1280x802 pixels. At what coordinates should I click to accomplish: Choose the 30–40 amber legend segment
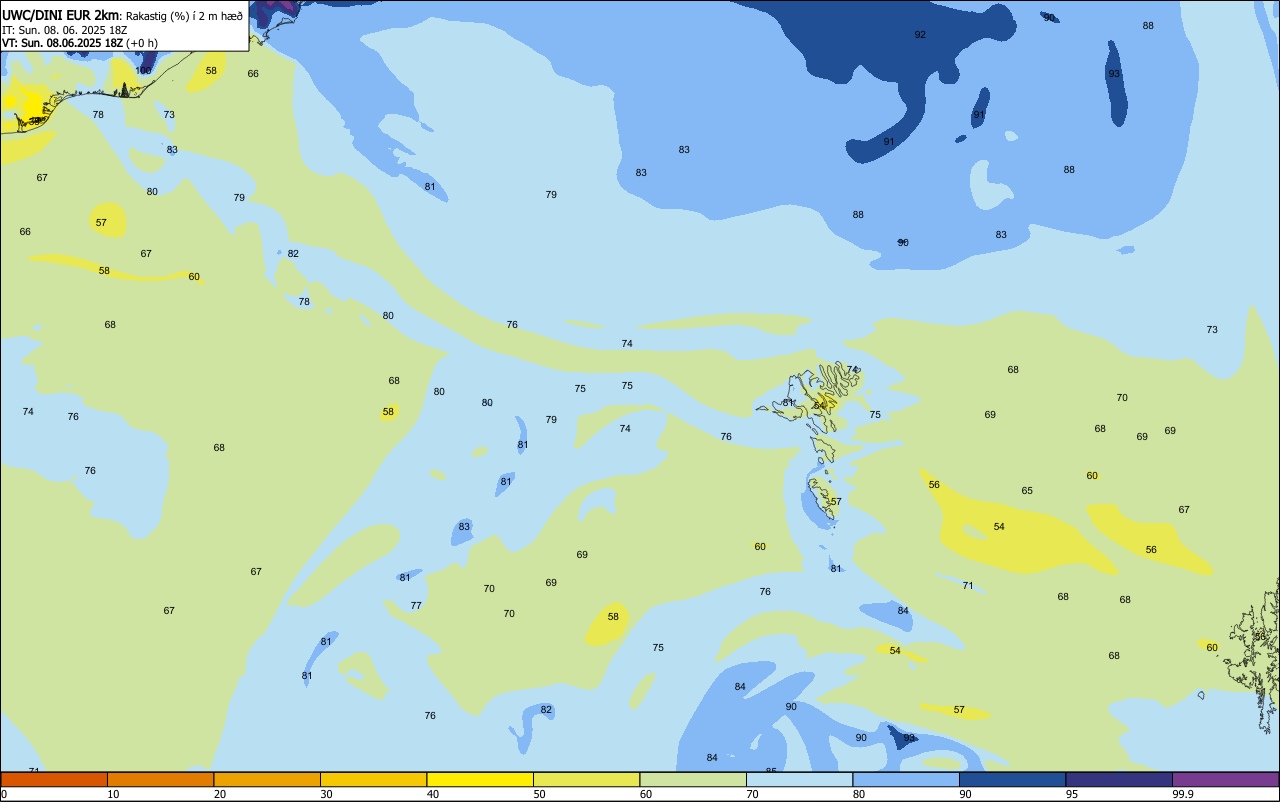[373, 779]
